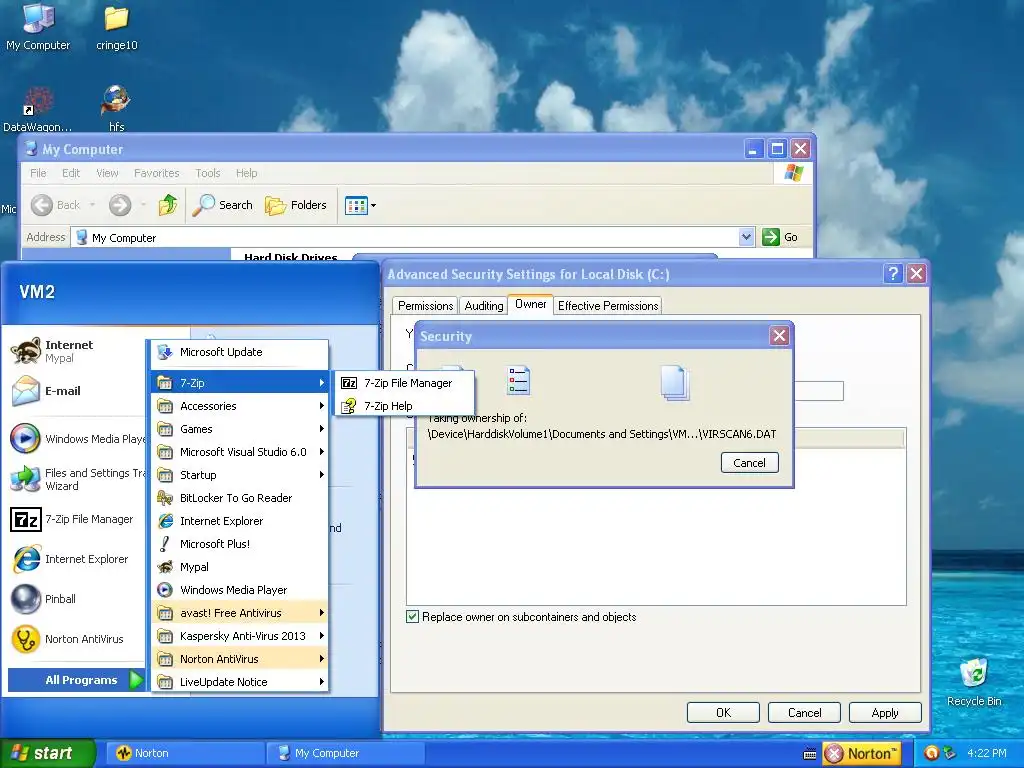The width and height of the screenshot is (1024, 768).
Task: Expand Microsoft Visual Studio 6.0 submenu
Action: [240, 452]
